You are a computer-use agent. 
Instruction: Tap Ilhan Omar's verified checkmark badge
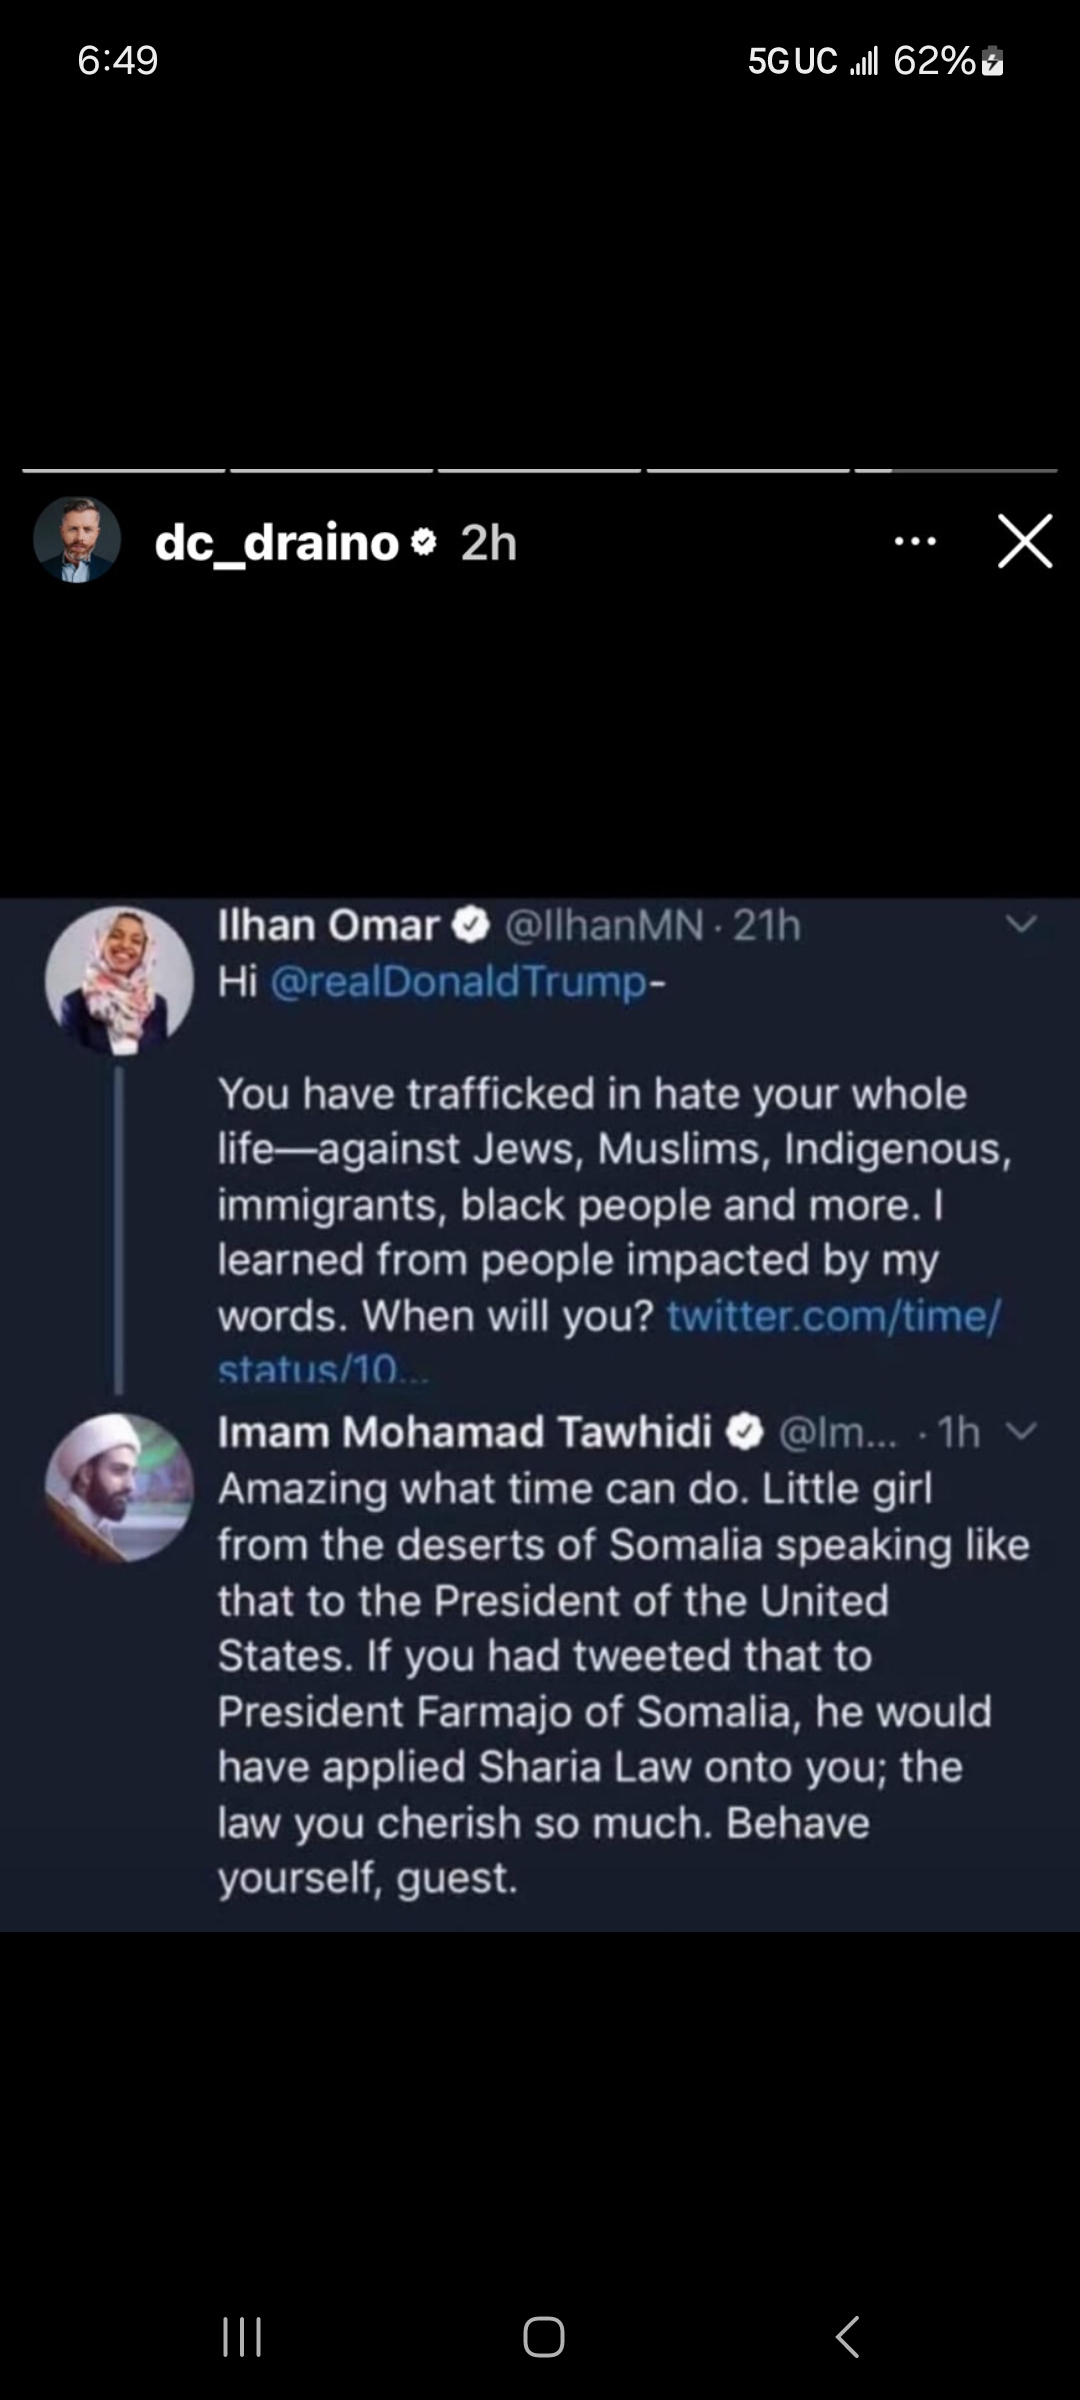471,926
